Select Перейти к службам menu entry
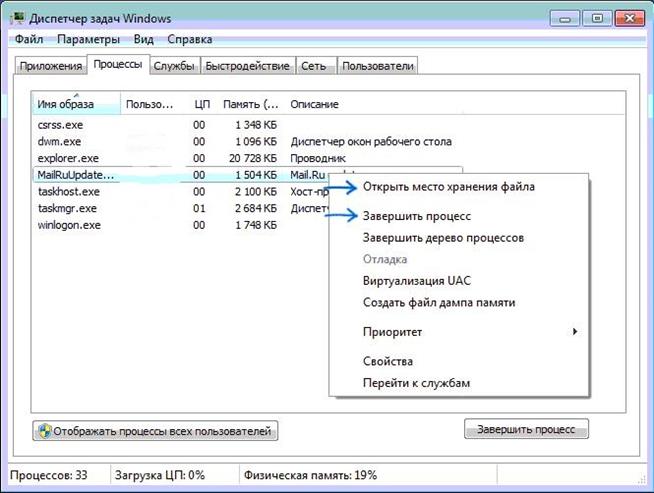 click(416, 383)
